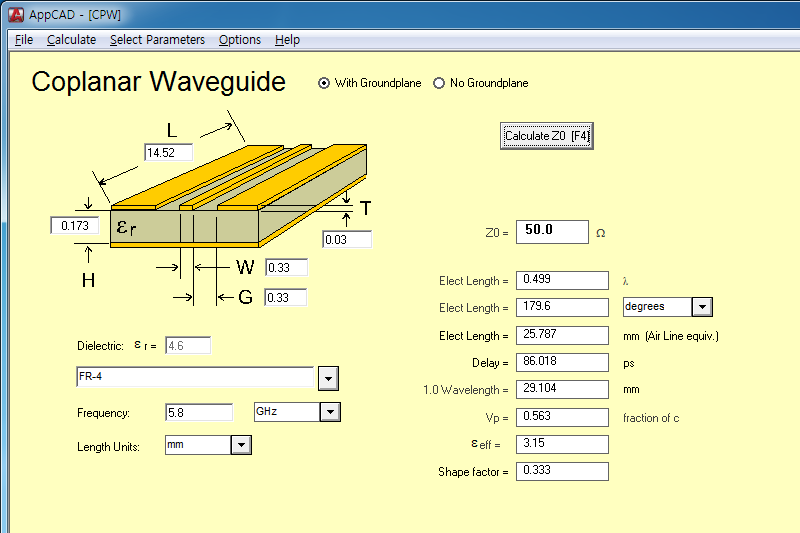Open the Length Units mm dropdown
The height and width of the screenshot is (533, 800).
240,445
